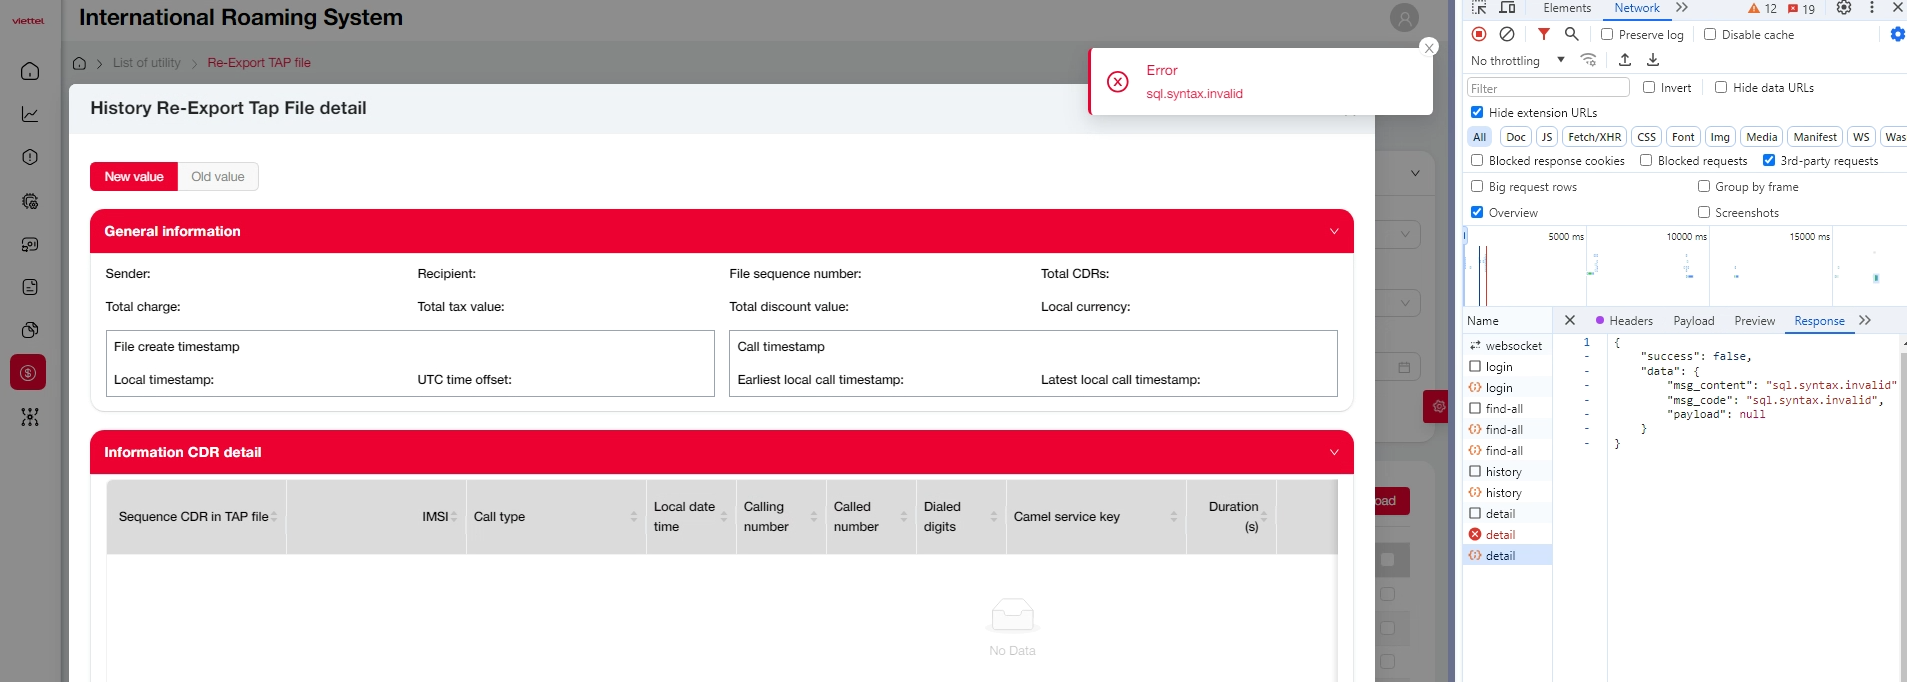Click the dollar sign sidebar icon
Viewport: 1907px width, 682px height.
28,373
